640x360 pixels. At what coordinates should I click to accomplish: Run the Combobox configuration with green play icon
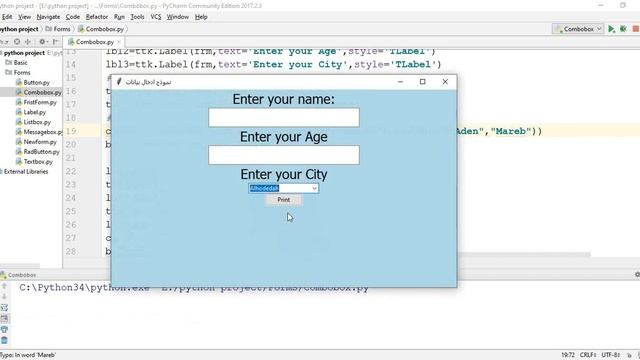[611, 29]
